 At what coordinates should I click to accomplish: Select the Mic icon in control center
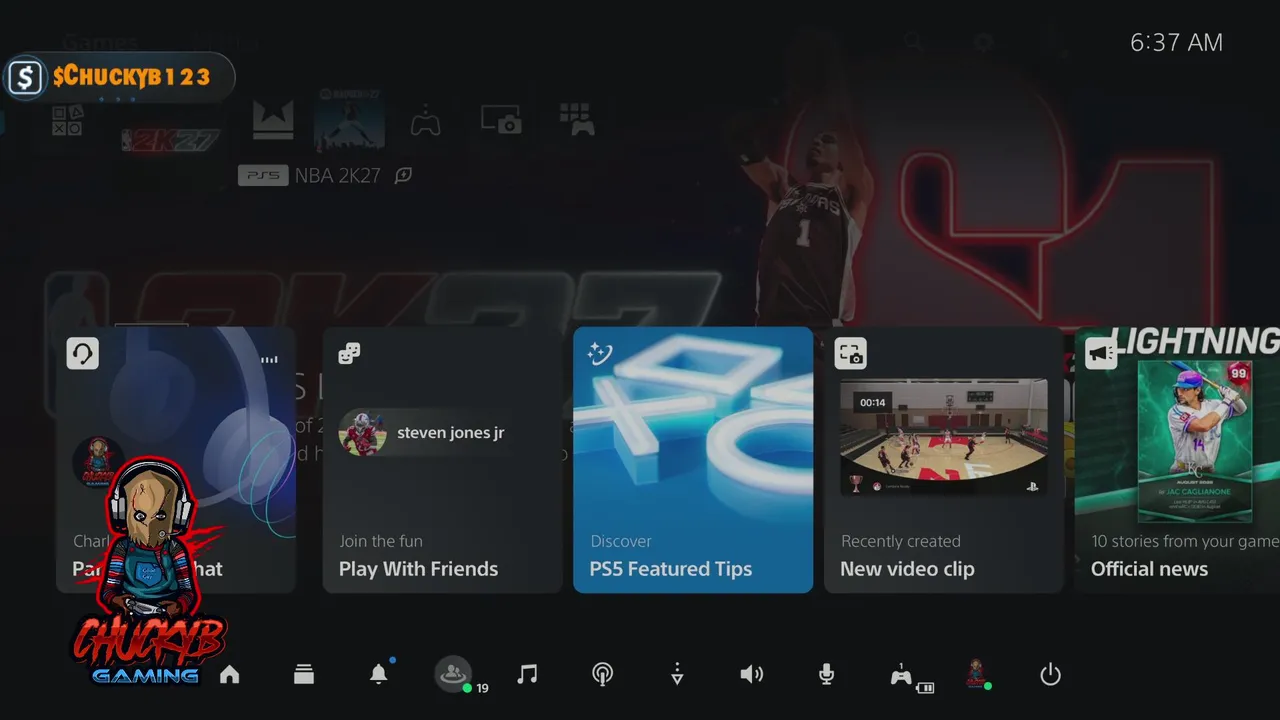826,675
